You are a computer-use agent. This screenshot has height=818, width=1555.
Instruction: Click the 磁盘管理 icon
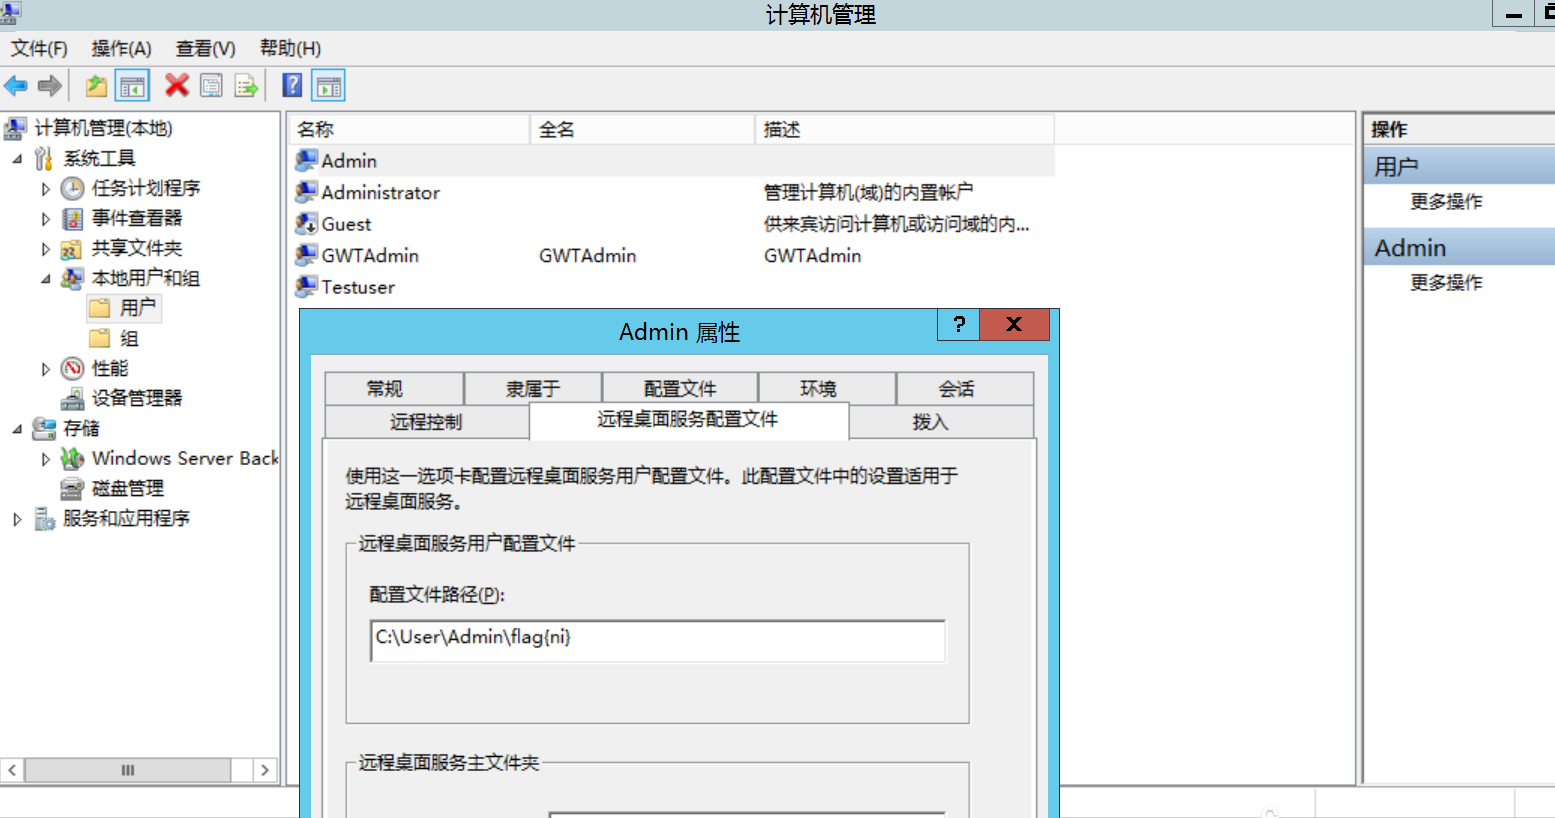[x=72, y=488]
